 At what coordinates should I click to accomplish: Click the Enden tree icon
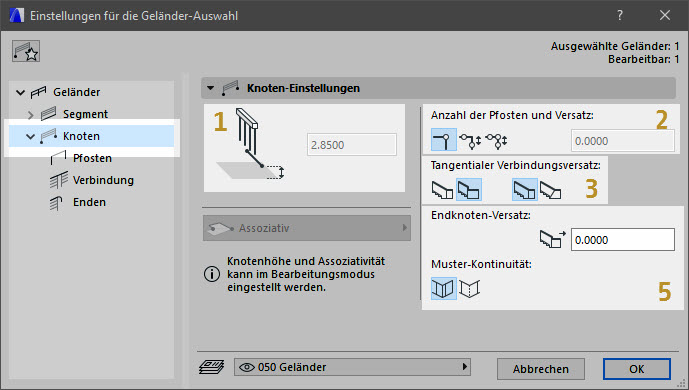tap(56, 203)
